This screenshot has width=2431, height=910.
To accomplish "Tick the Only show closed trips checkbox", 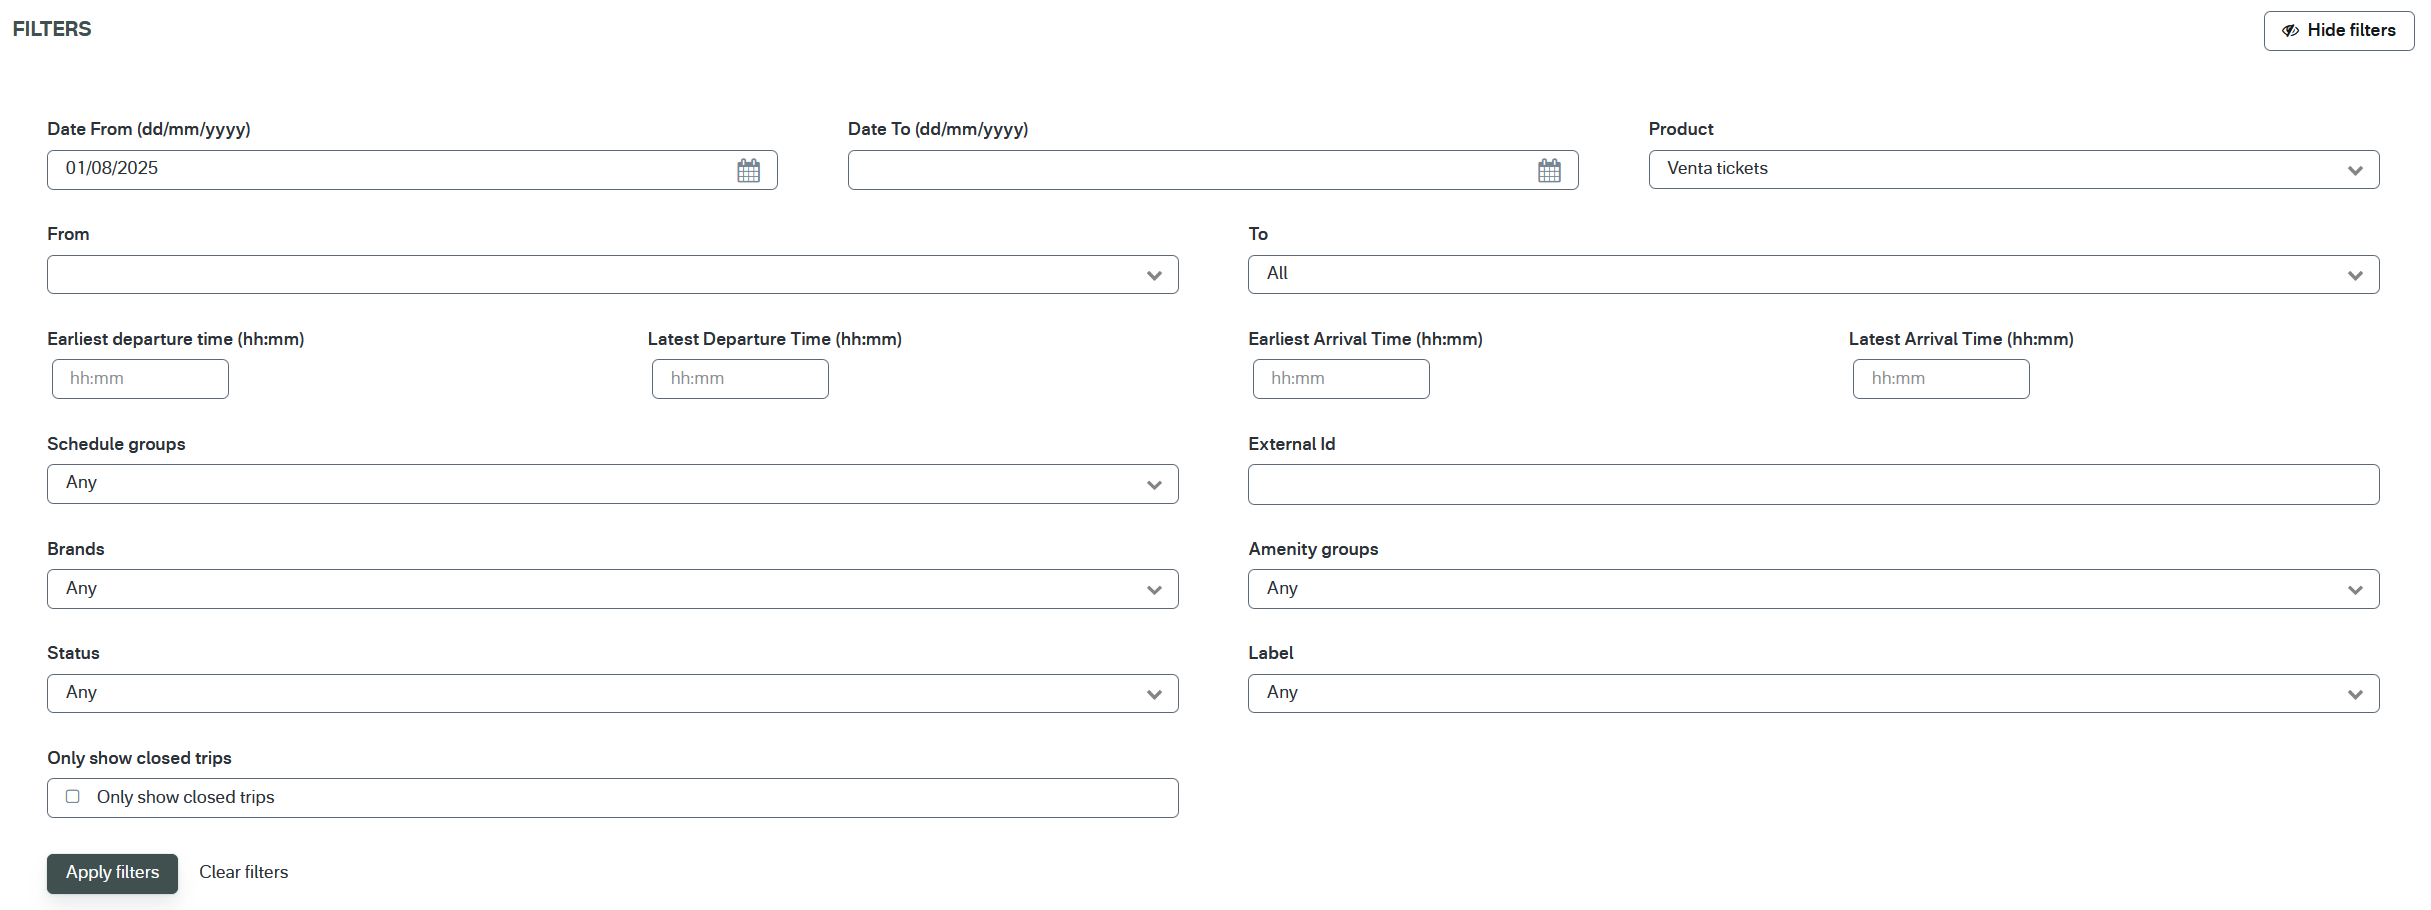I will [73, 797].
